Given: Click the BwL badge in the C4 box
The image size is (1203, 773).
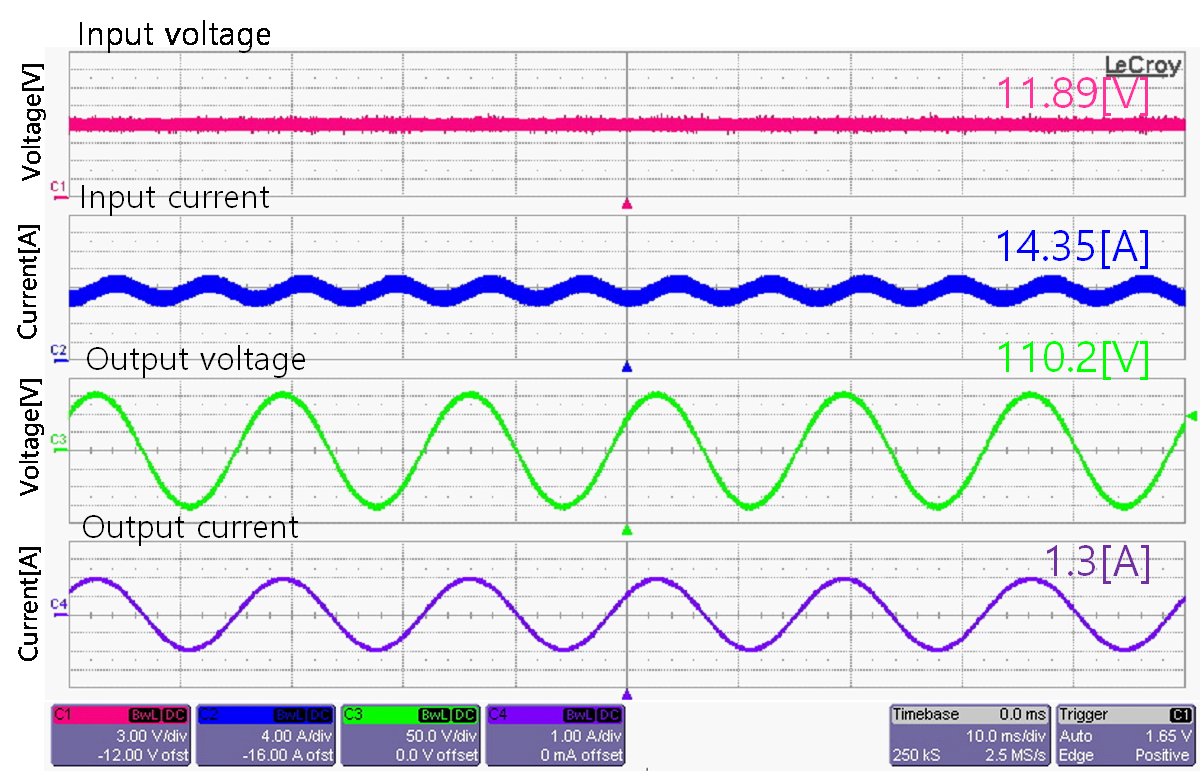Looking at the screenshot, I should [580, 715].
